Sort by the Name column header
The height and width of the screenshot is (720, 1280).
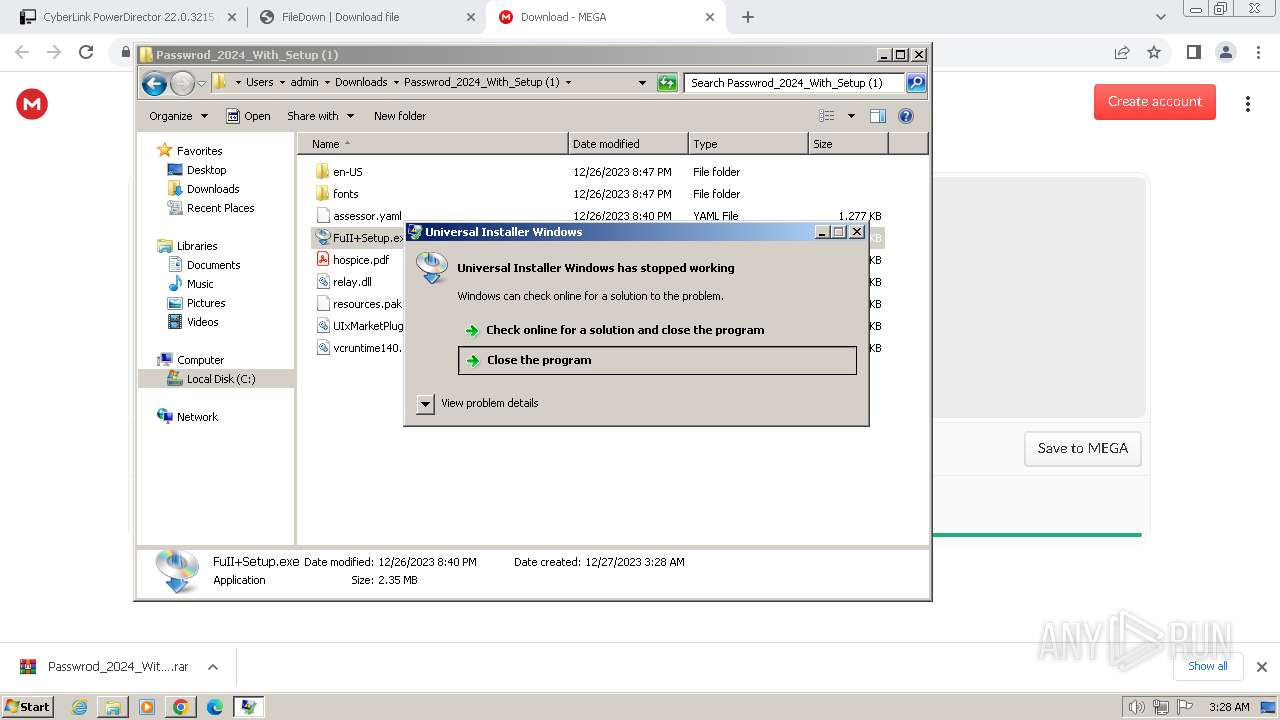(x=433, y=144)
